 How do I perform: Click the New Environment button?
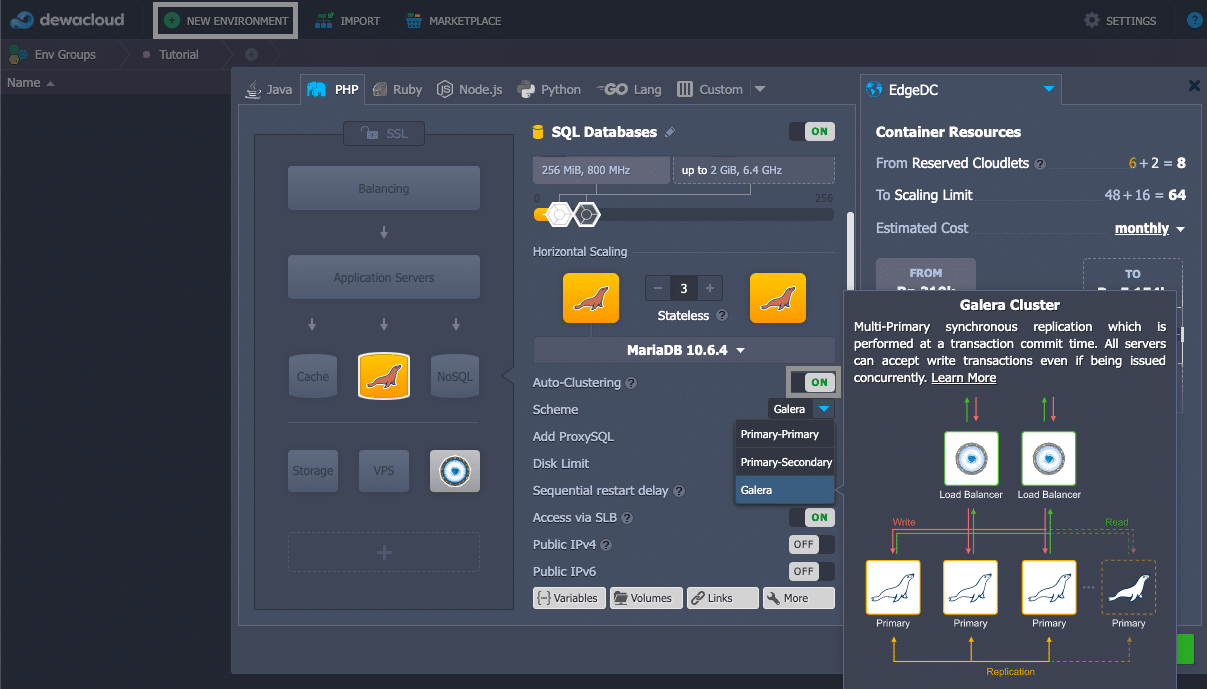226,20
